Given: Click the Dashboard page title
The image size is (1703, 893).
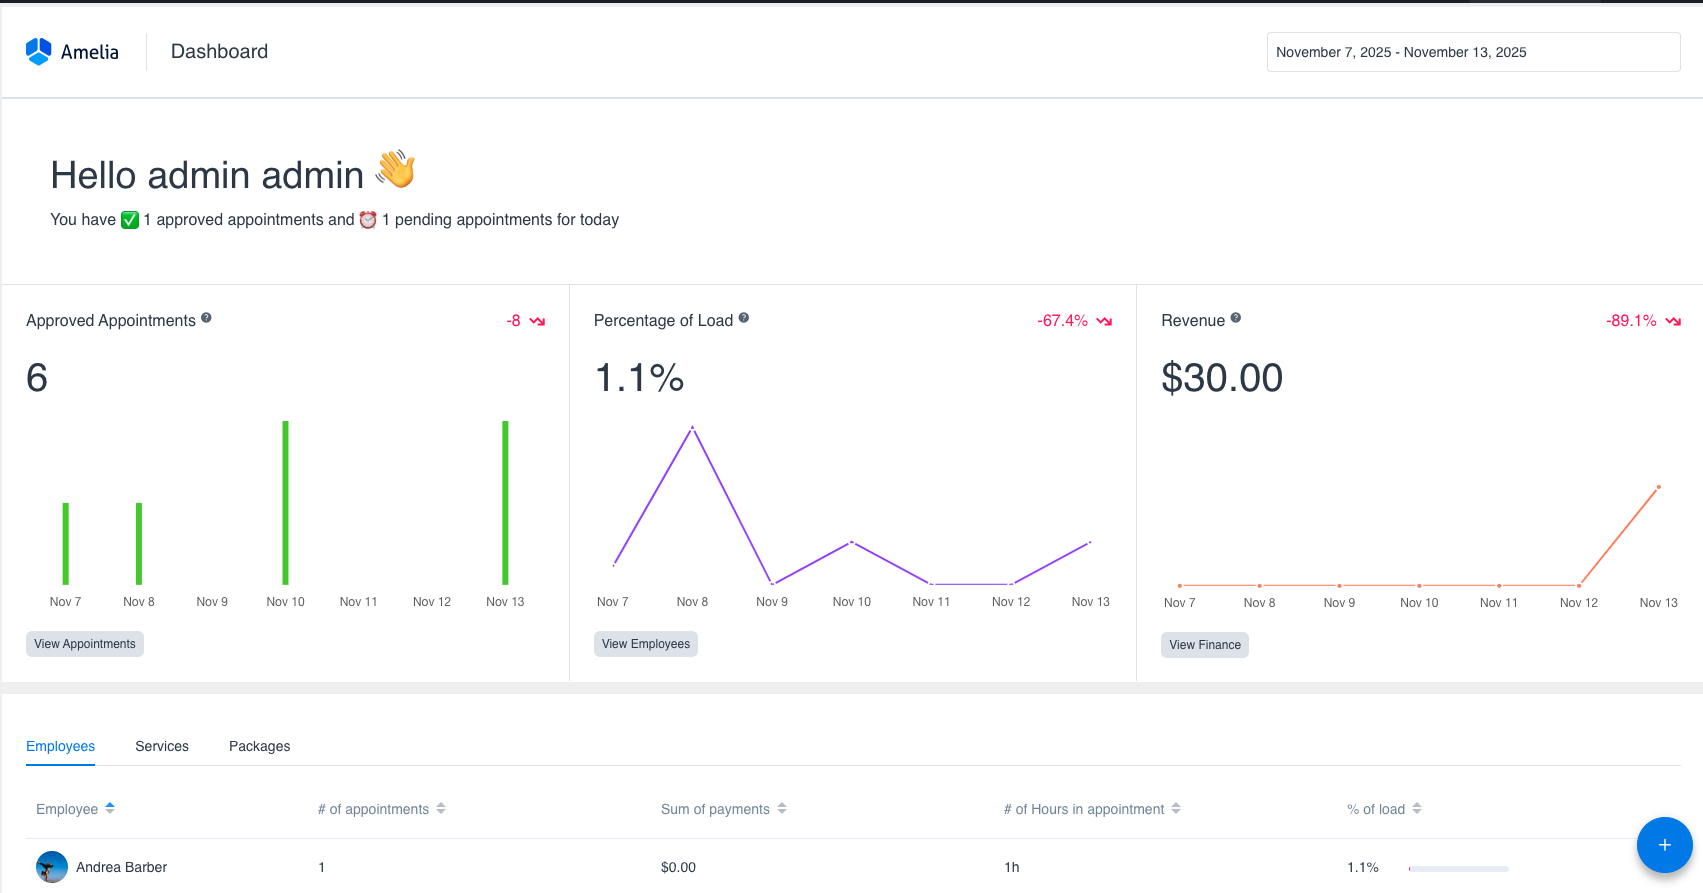Looking at the screenshot, I should point(220,51).
